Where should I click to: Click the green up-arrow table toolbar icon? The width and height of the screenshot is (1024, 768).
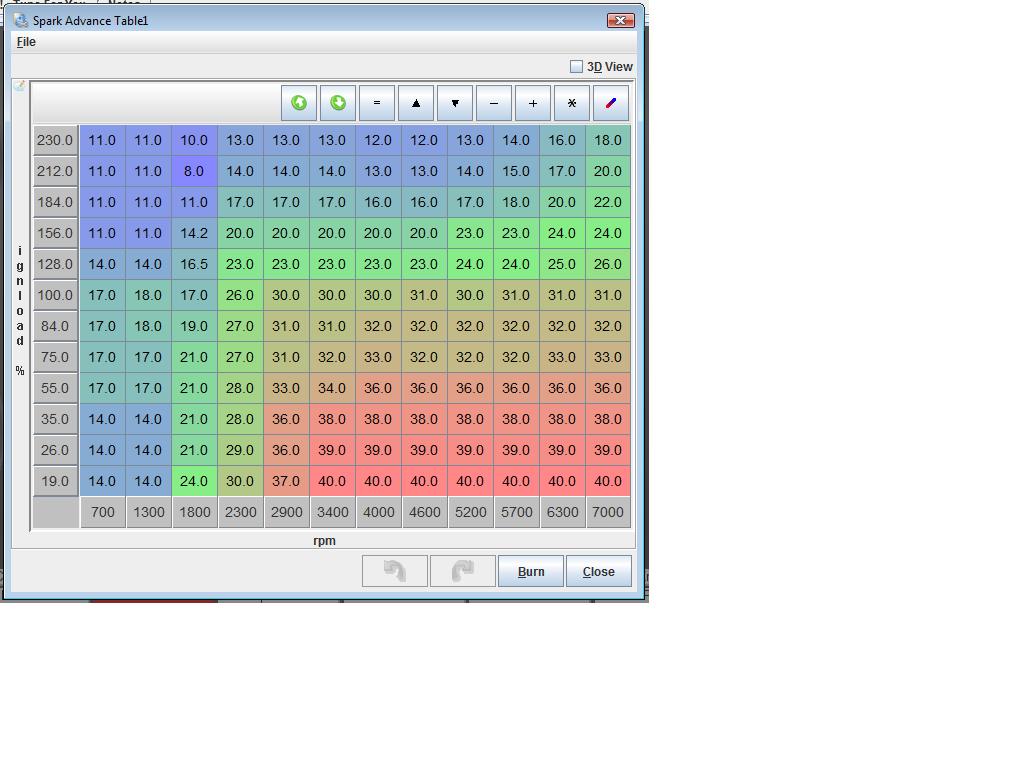299,103
